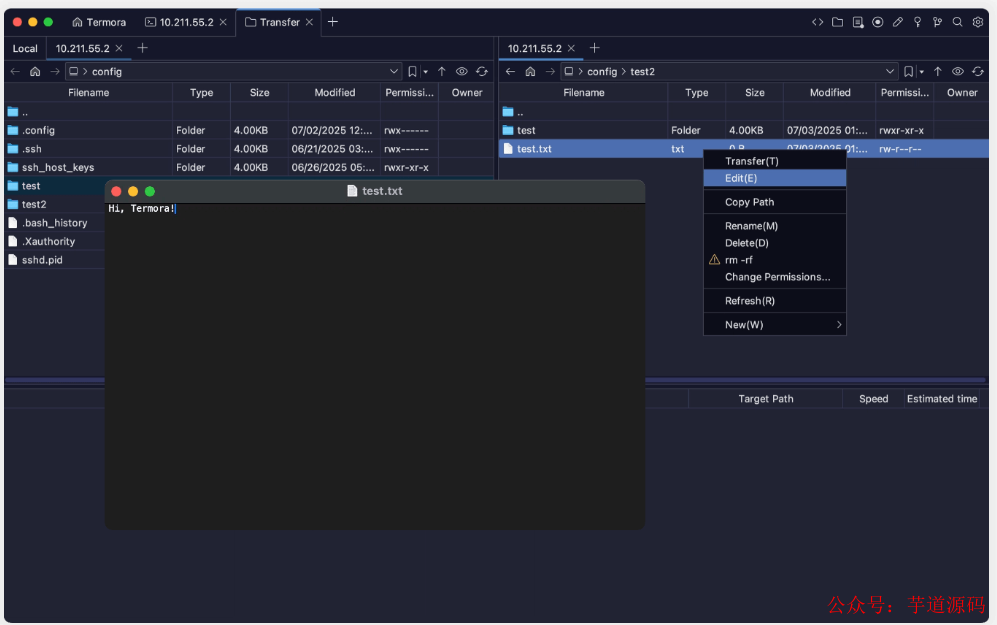997x625 pixels.
Task: Click config in right pane breadcrumb path
Action: tap(602, 72)
